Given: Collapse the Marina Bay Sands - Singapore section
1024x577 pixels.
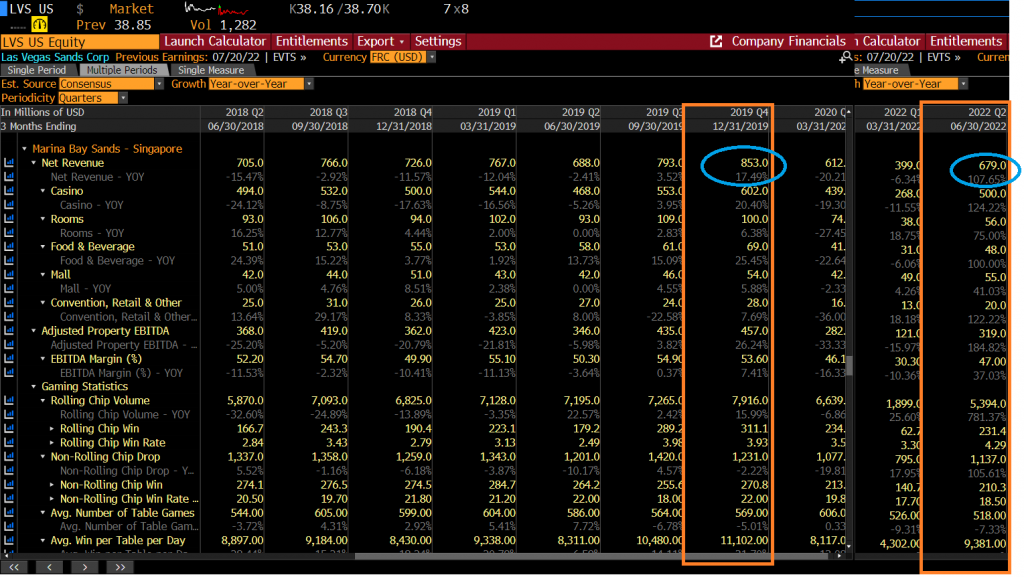Looking at the screenshot, I should point(25,149).
